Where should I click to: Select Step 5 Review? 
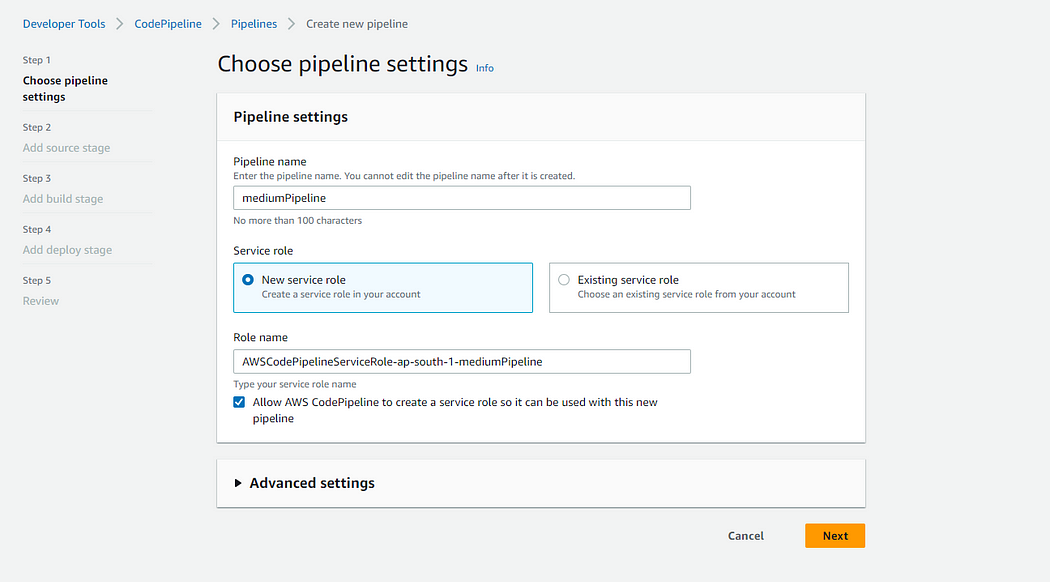(41, 301)
